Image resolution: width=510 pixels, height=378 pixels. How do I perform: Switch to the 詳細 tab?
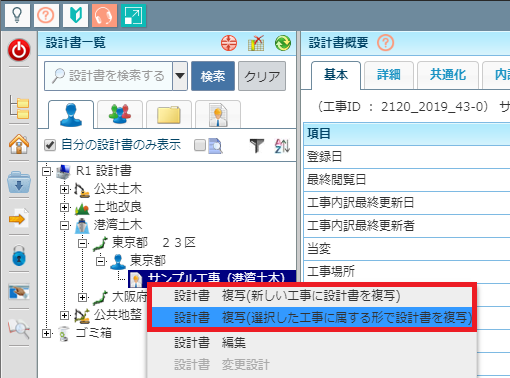(389, 75)
